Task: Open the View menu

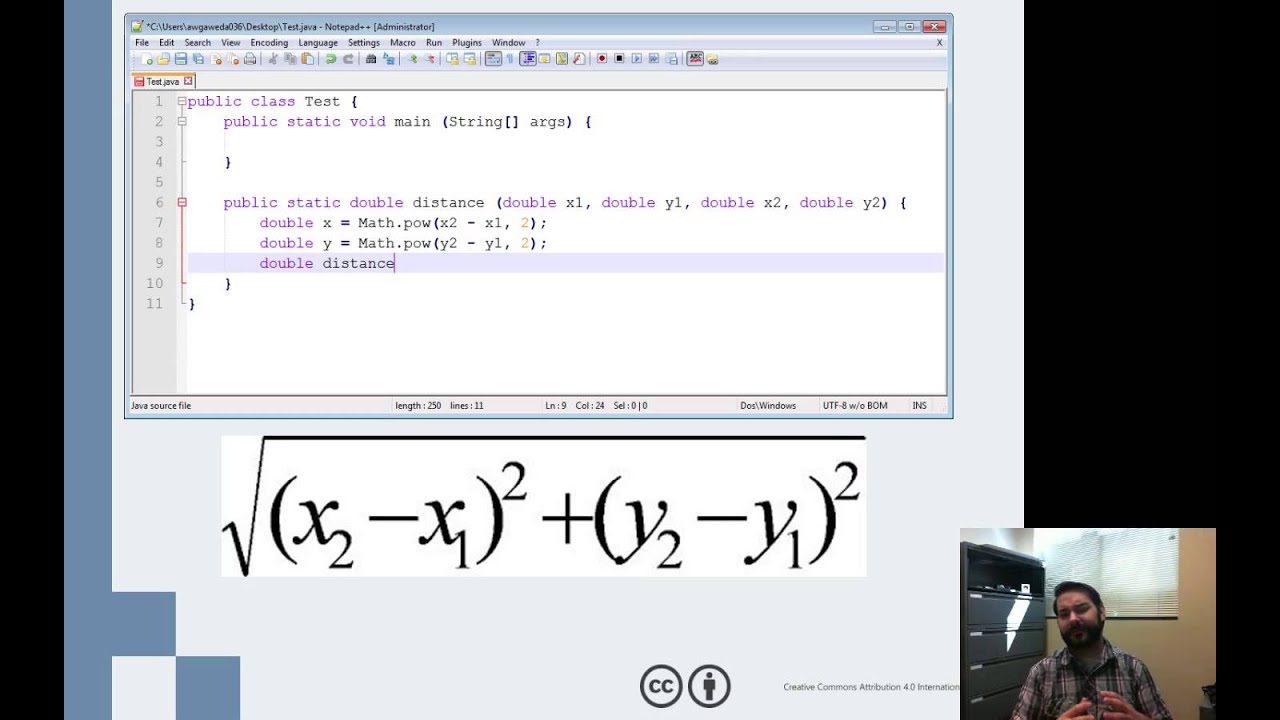Action: tap(231, 43)
